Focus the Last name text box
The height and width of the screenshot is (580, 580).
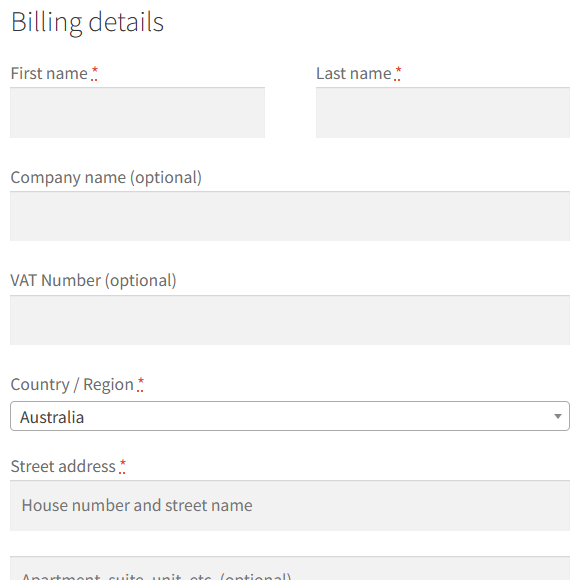click(x=443, y=113)
